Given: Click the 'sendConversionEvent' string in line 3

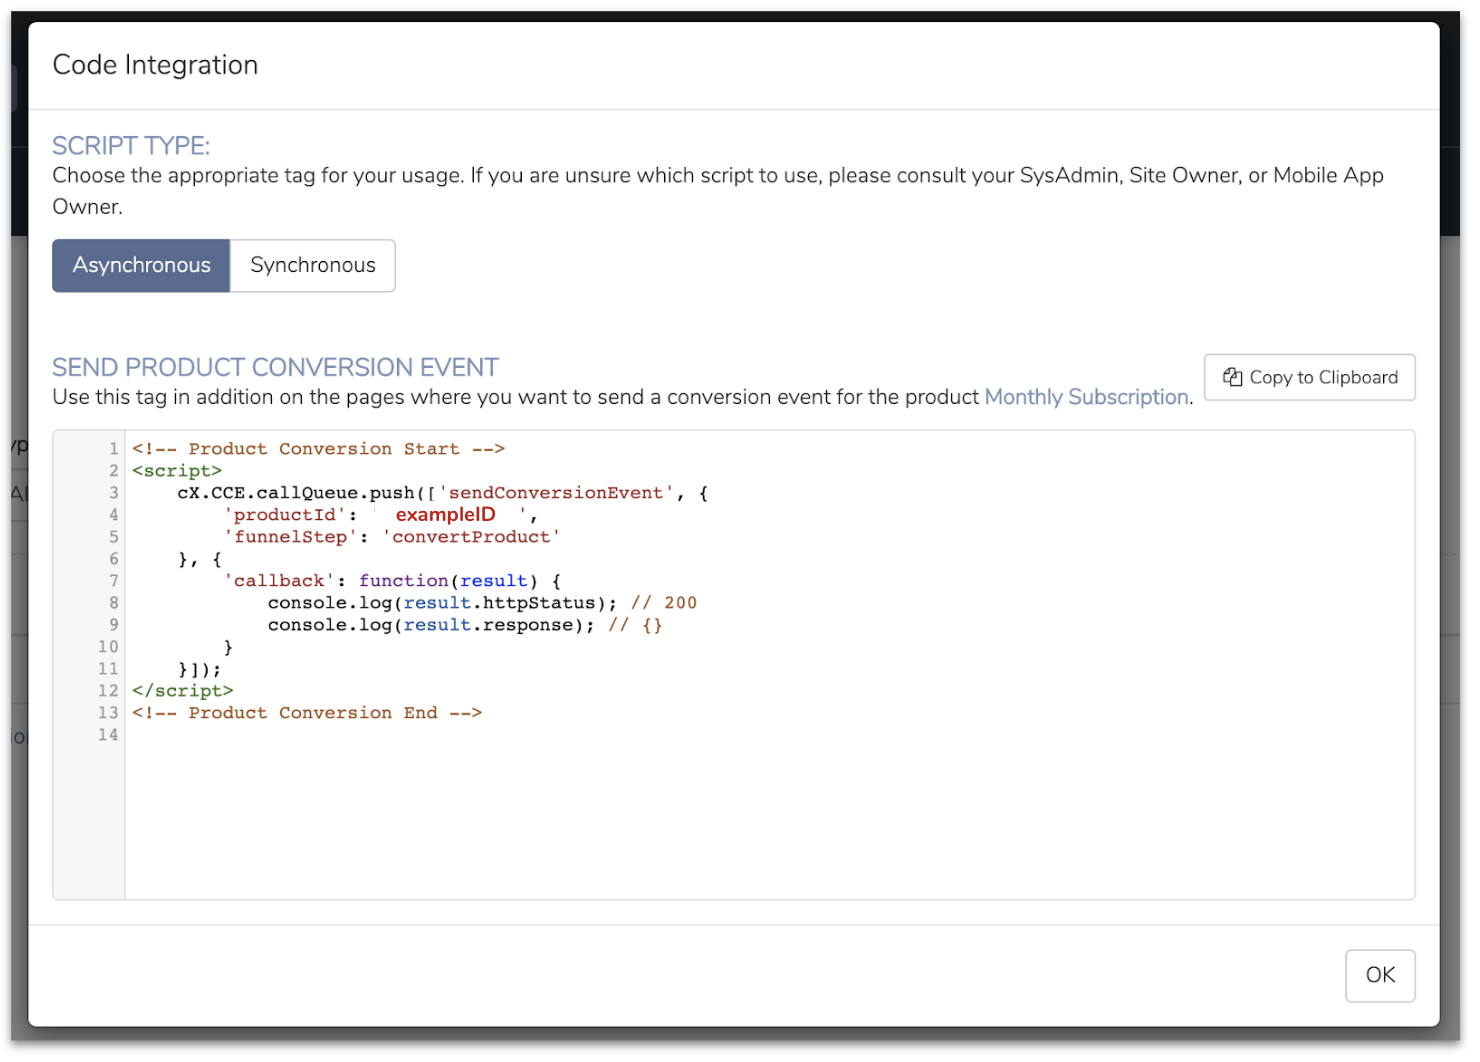Looking at the screenshot, I should (557, 493).
